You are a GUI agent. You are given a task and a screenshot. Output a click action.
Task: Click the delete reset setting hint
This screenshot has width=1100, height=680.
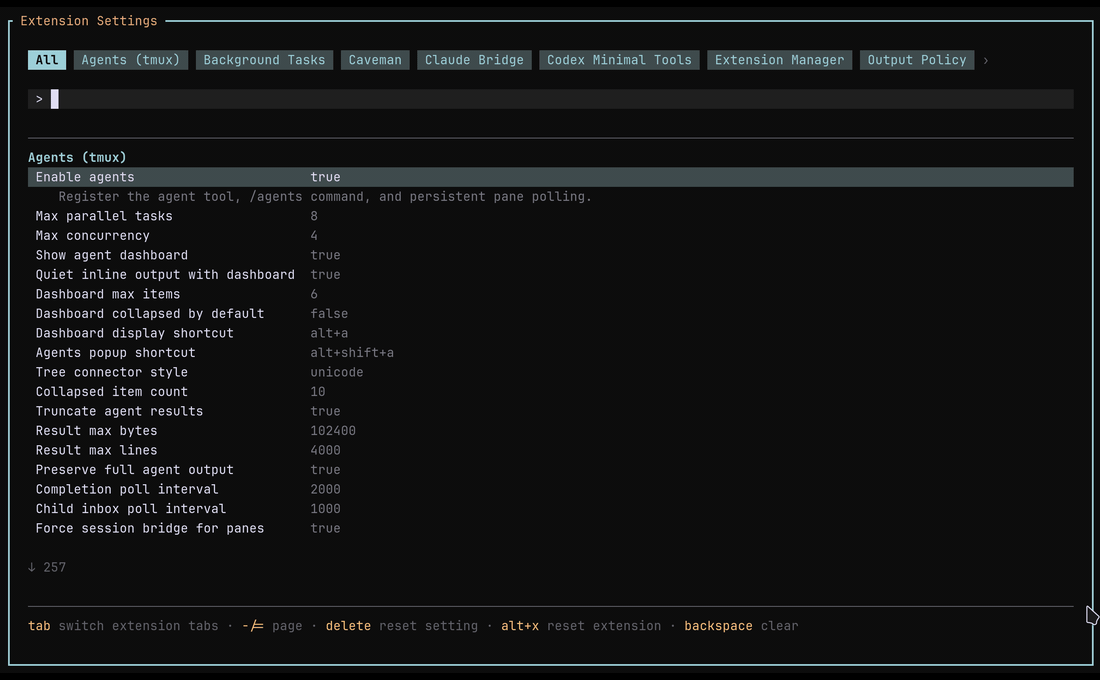(x=401, y=626)
